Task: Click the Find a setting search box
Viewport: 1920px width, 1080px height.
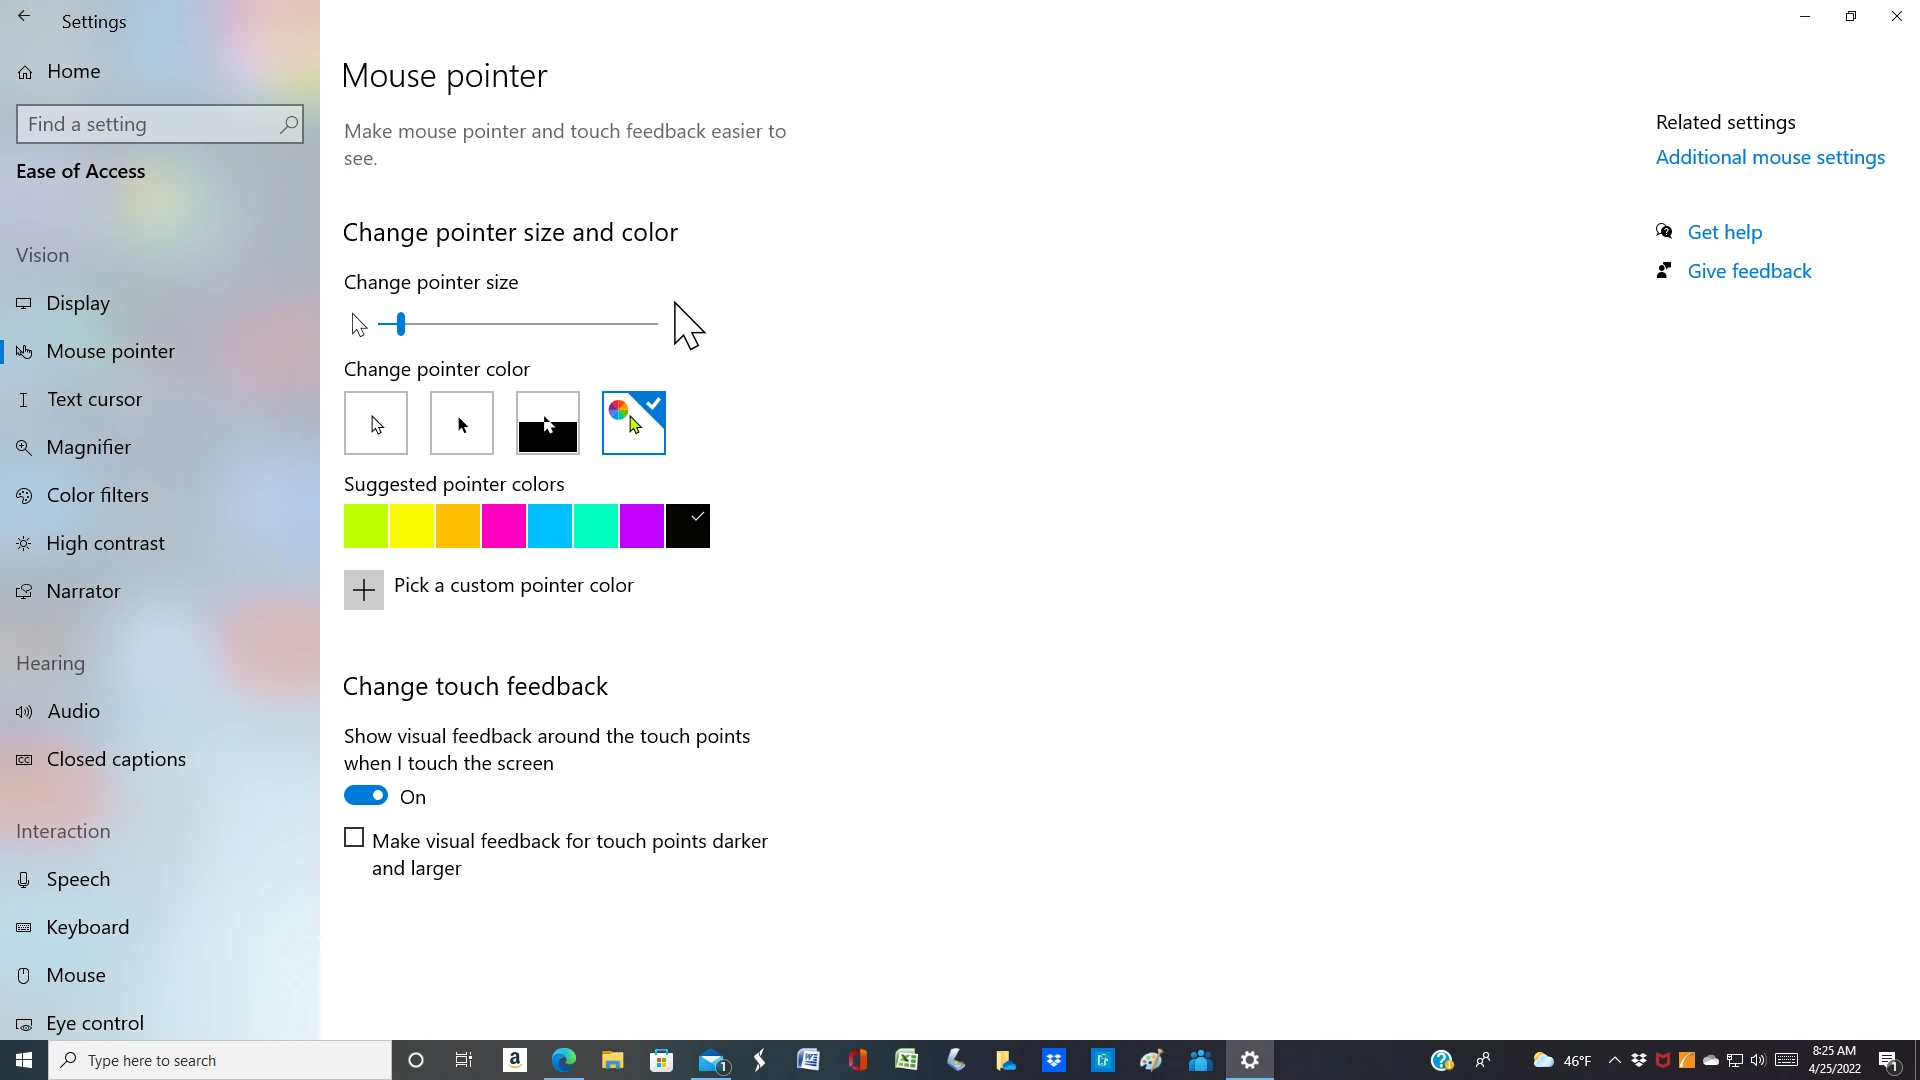Action: [x=150, y=125]
